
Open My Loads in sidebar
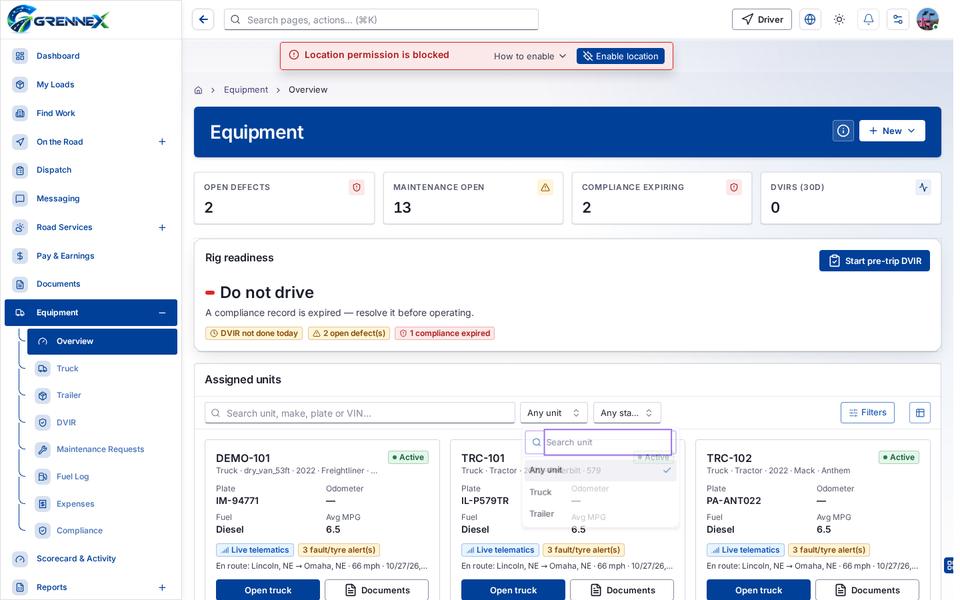55,84
